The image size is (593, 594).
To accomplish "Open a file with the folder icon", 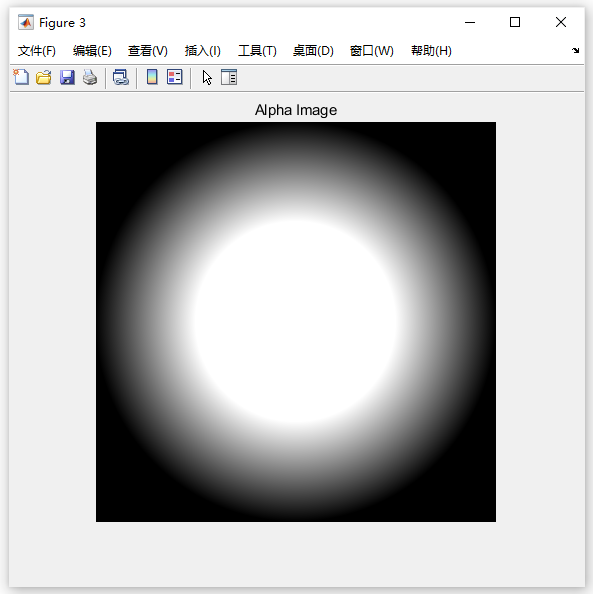I will [44, 77].
